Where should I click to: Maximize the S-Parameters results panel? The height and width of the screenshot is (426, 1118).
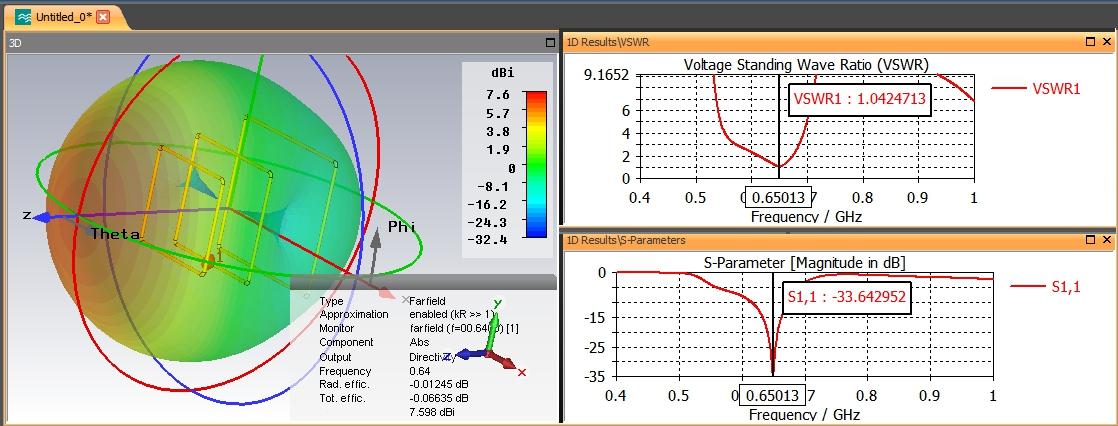pyautogui.click(x=1090, y=240)
